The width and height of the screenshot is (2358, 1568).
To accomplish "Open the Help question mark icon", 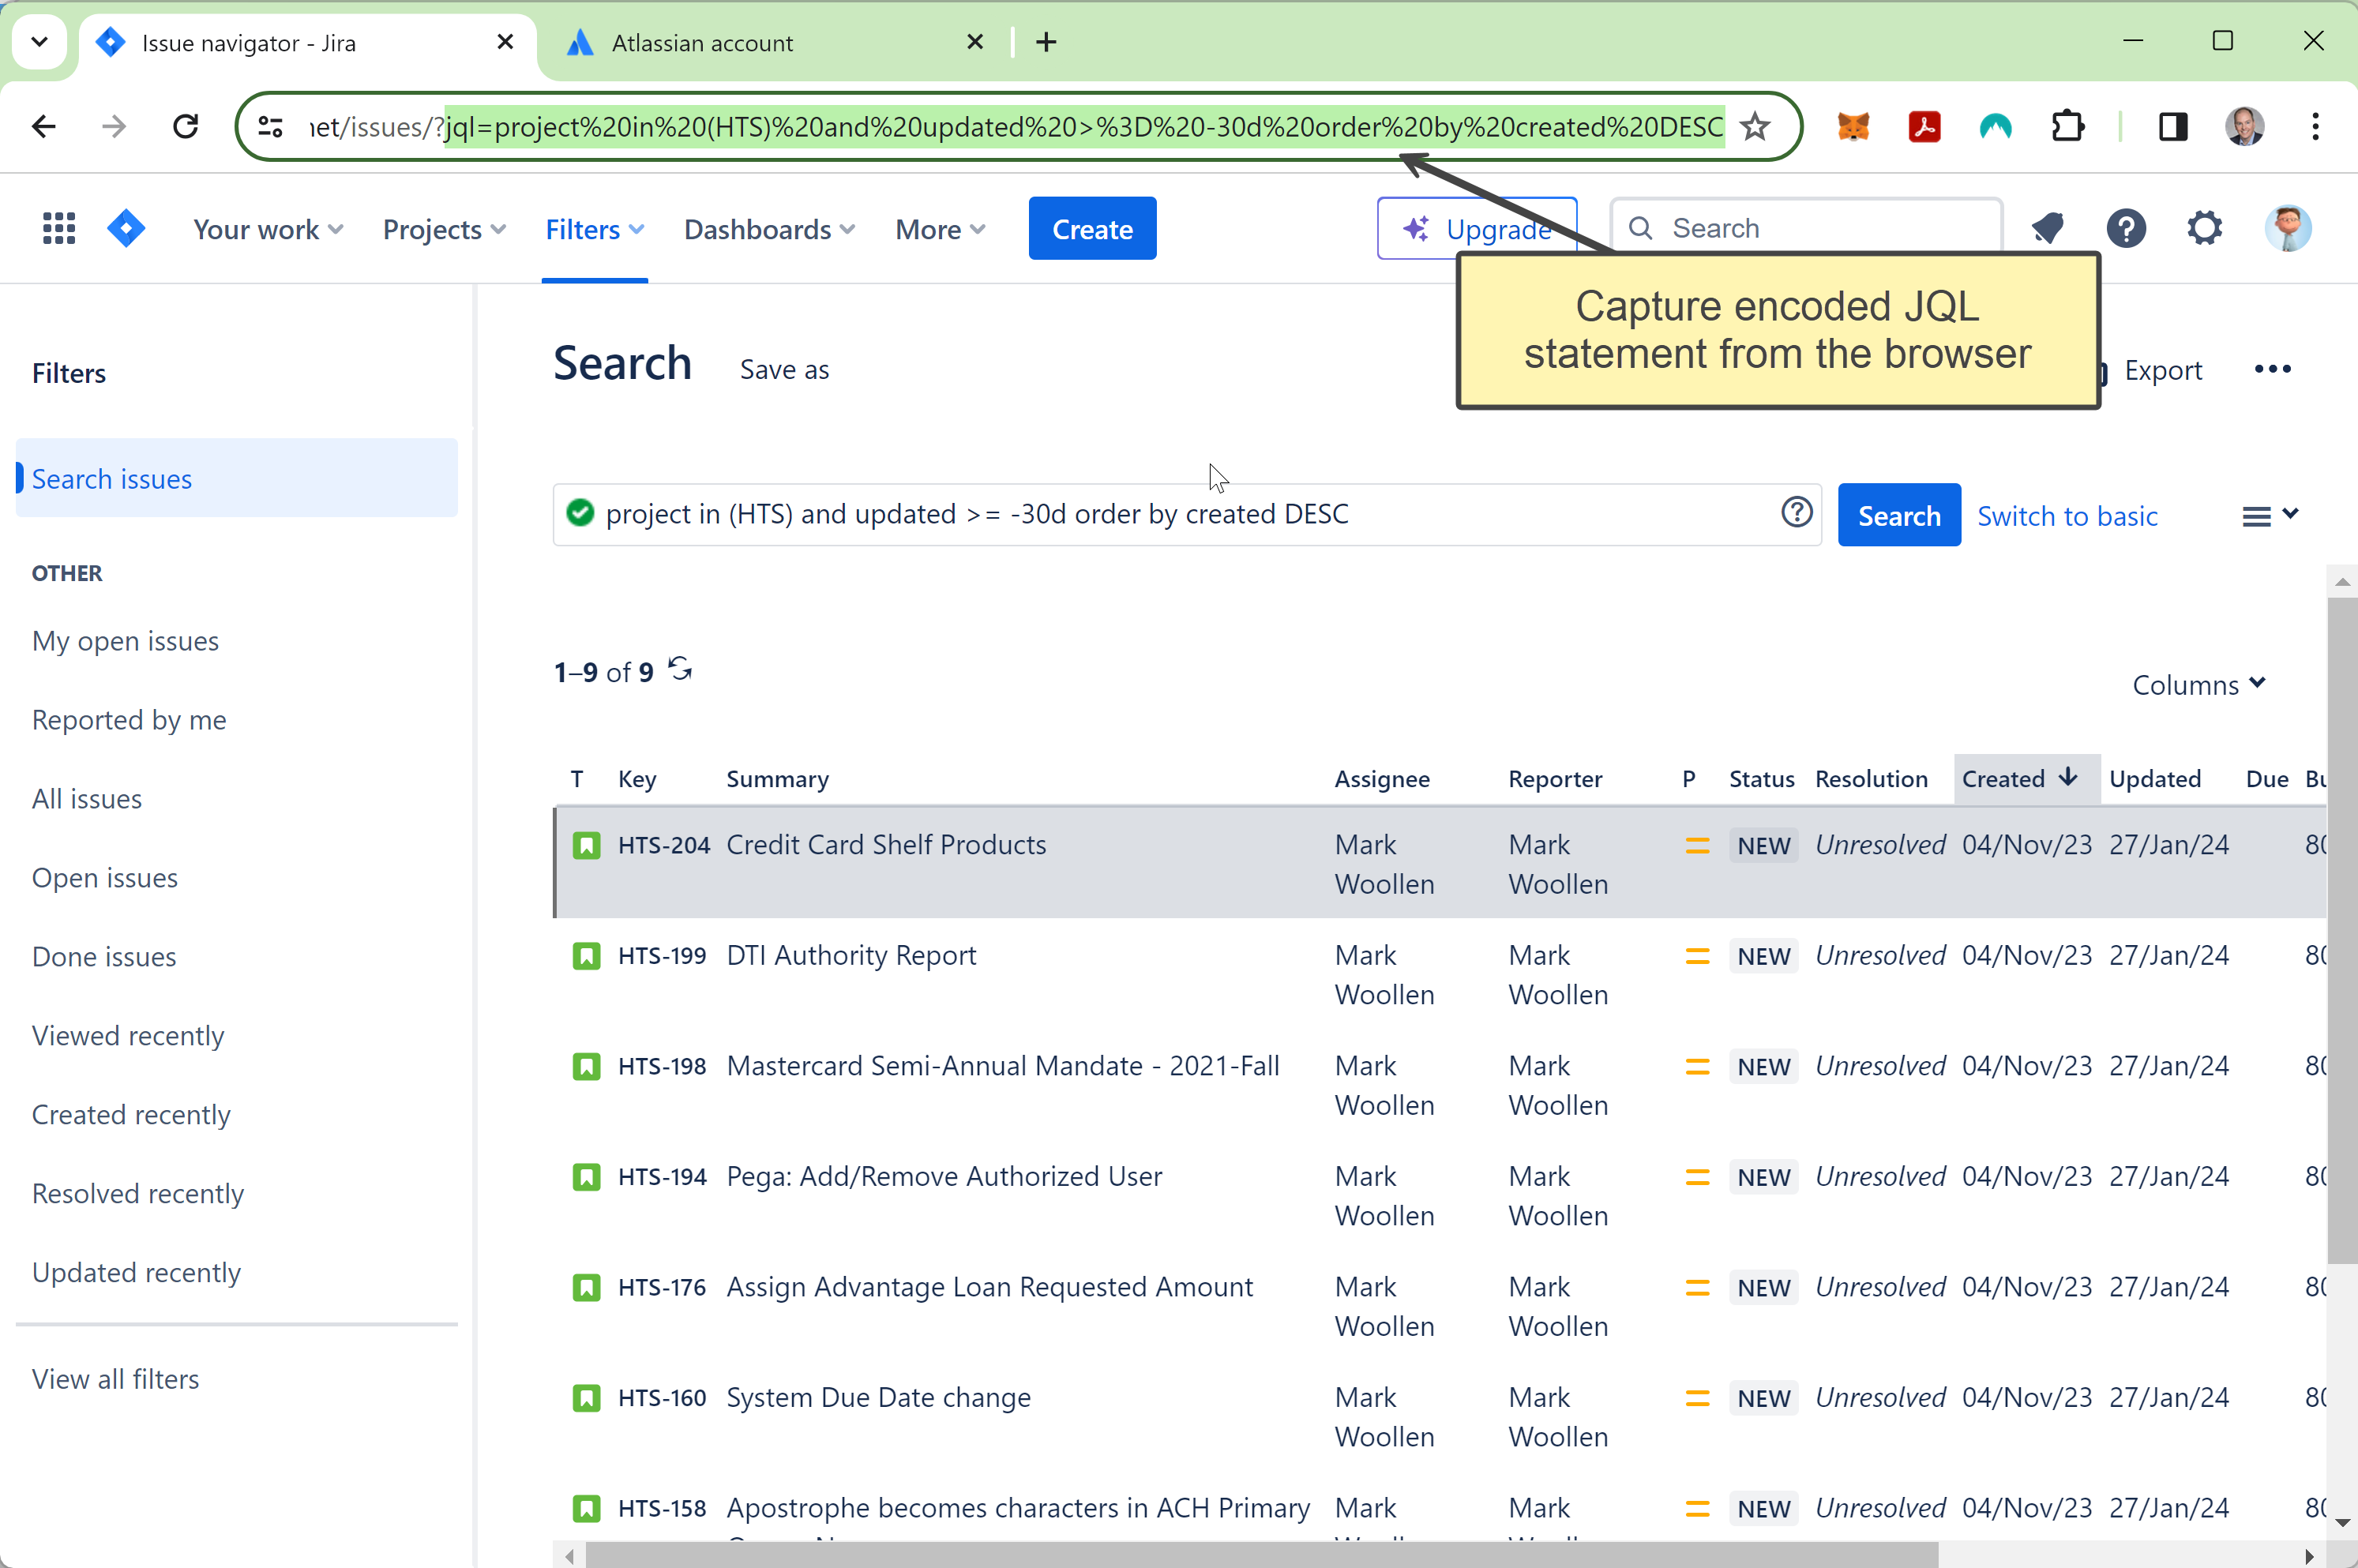I will (x=2126, y=229).
